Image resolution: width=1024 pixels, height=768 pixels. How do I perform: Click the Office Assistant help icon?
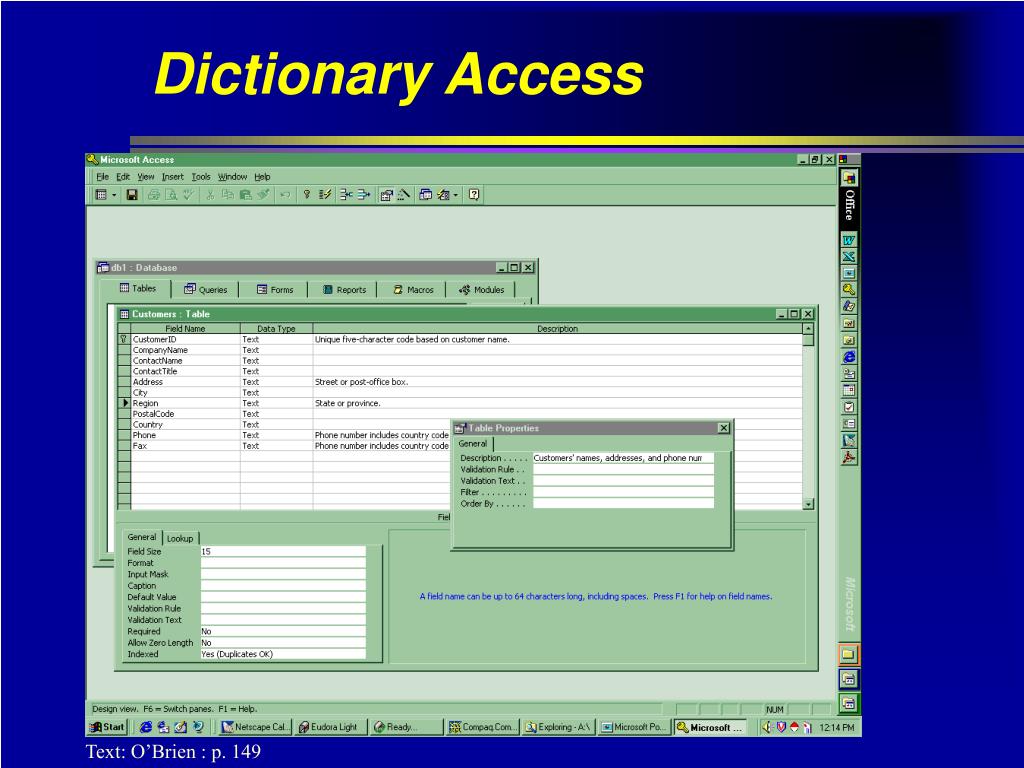(x=474, y=195)
